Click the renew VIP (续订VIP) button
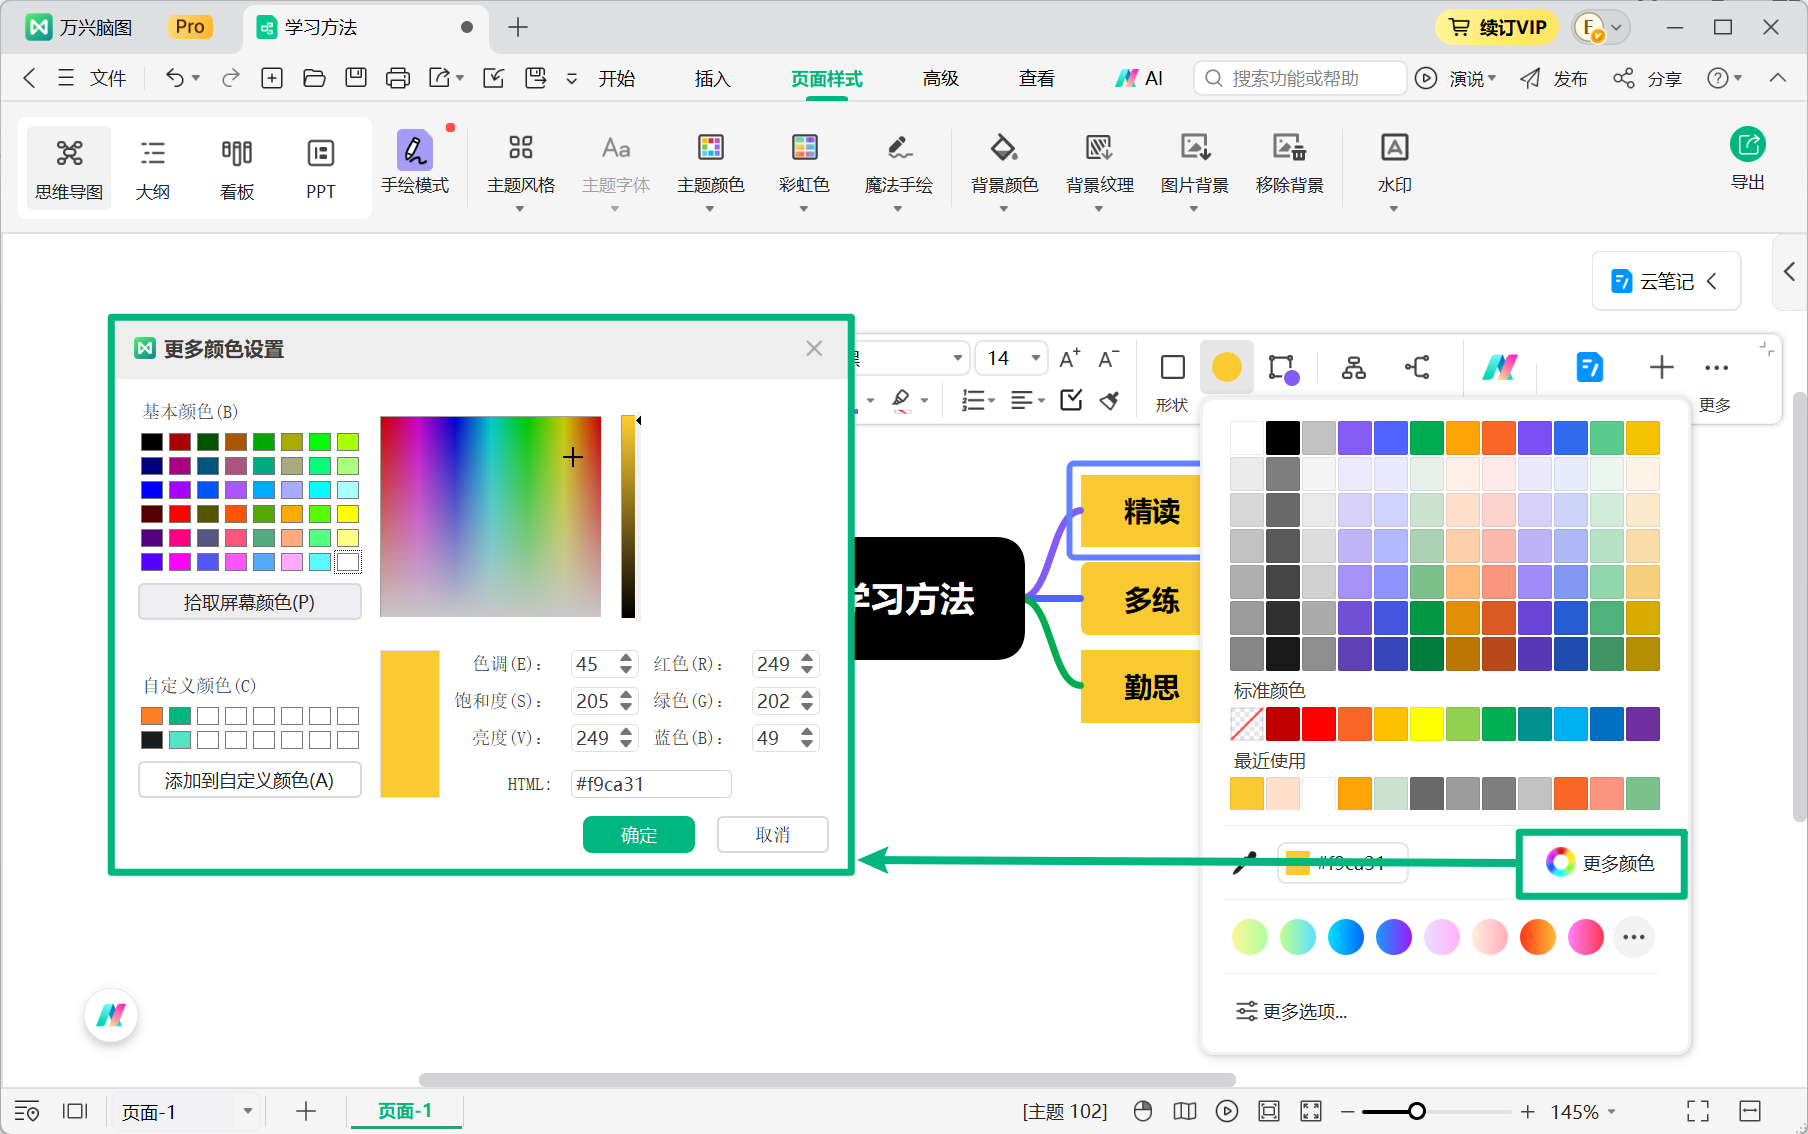 pos(1497,27)
